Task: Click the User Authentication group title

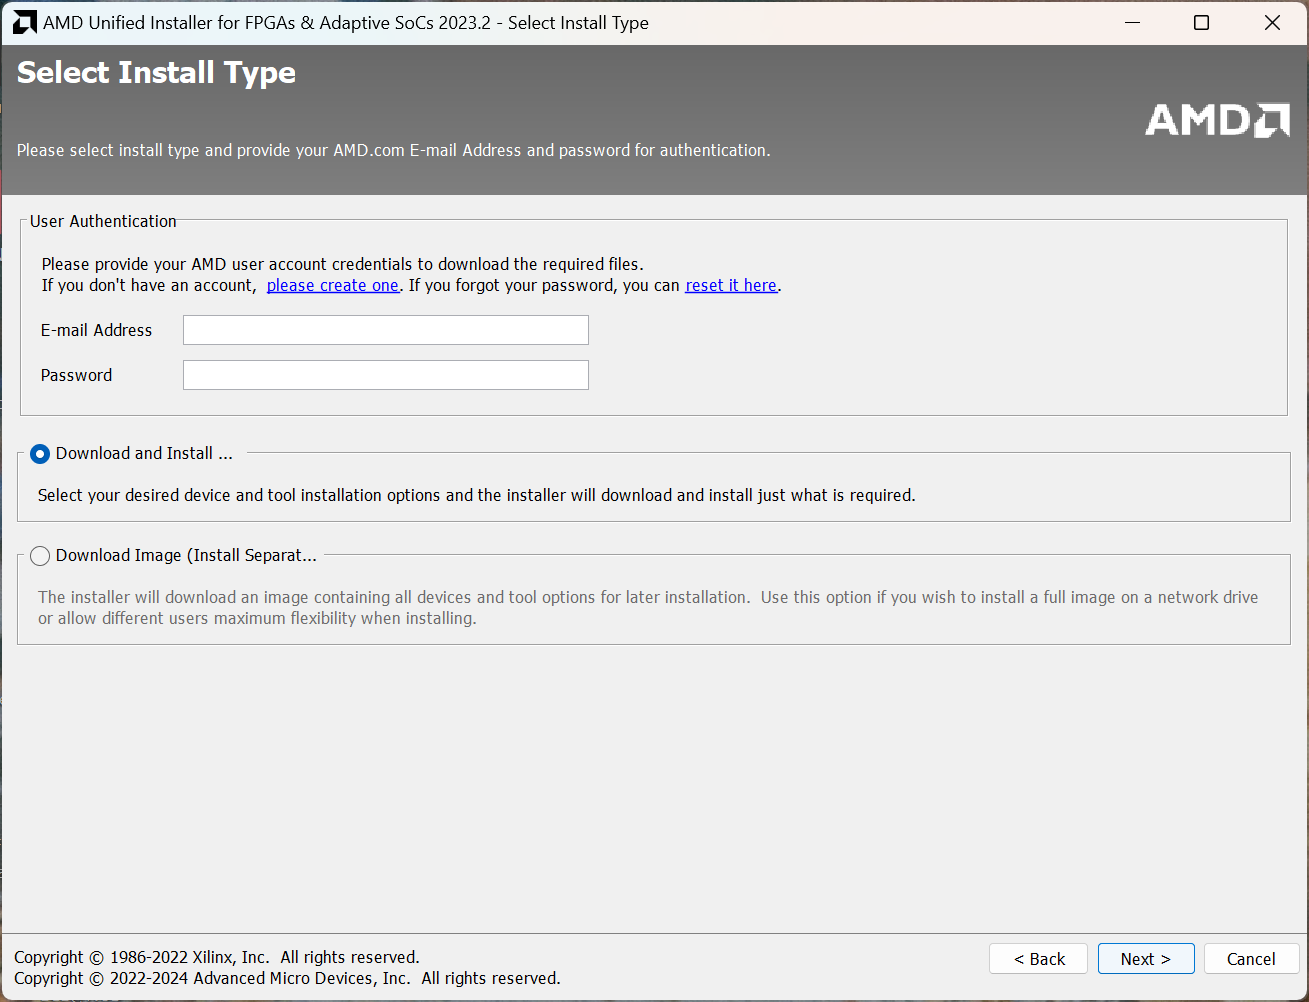Action: (x=103, y=221)
